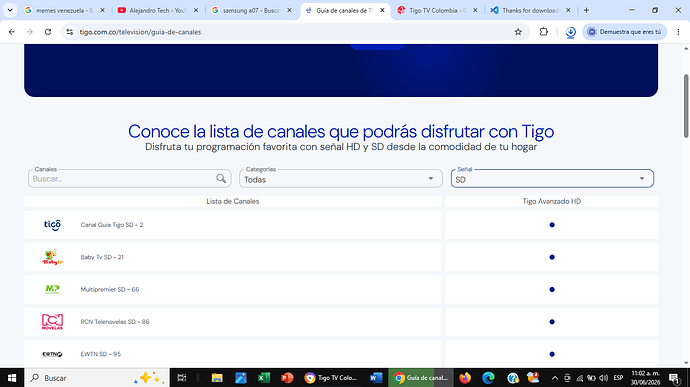This screenshot has height=387, width=690.
Task: Close the samsung a07 tab
Action: click(x=289, y=10)
